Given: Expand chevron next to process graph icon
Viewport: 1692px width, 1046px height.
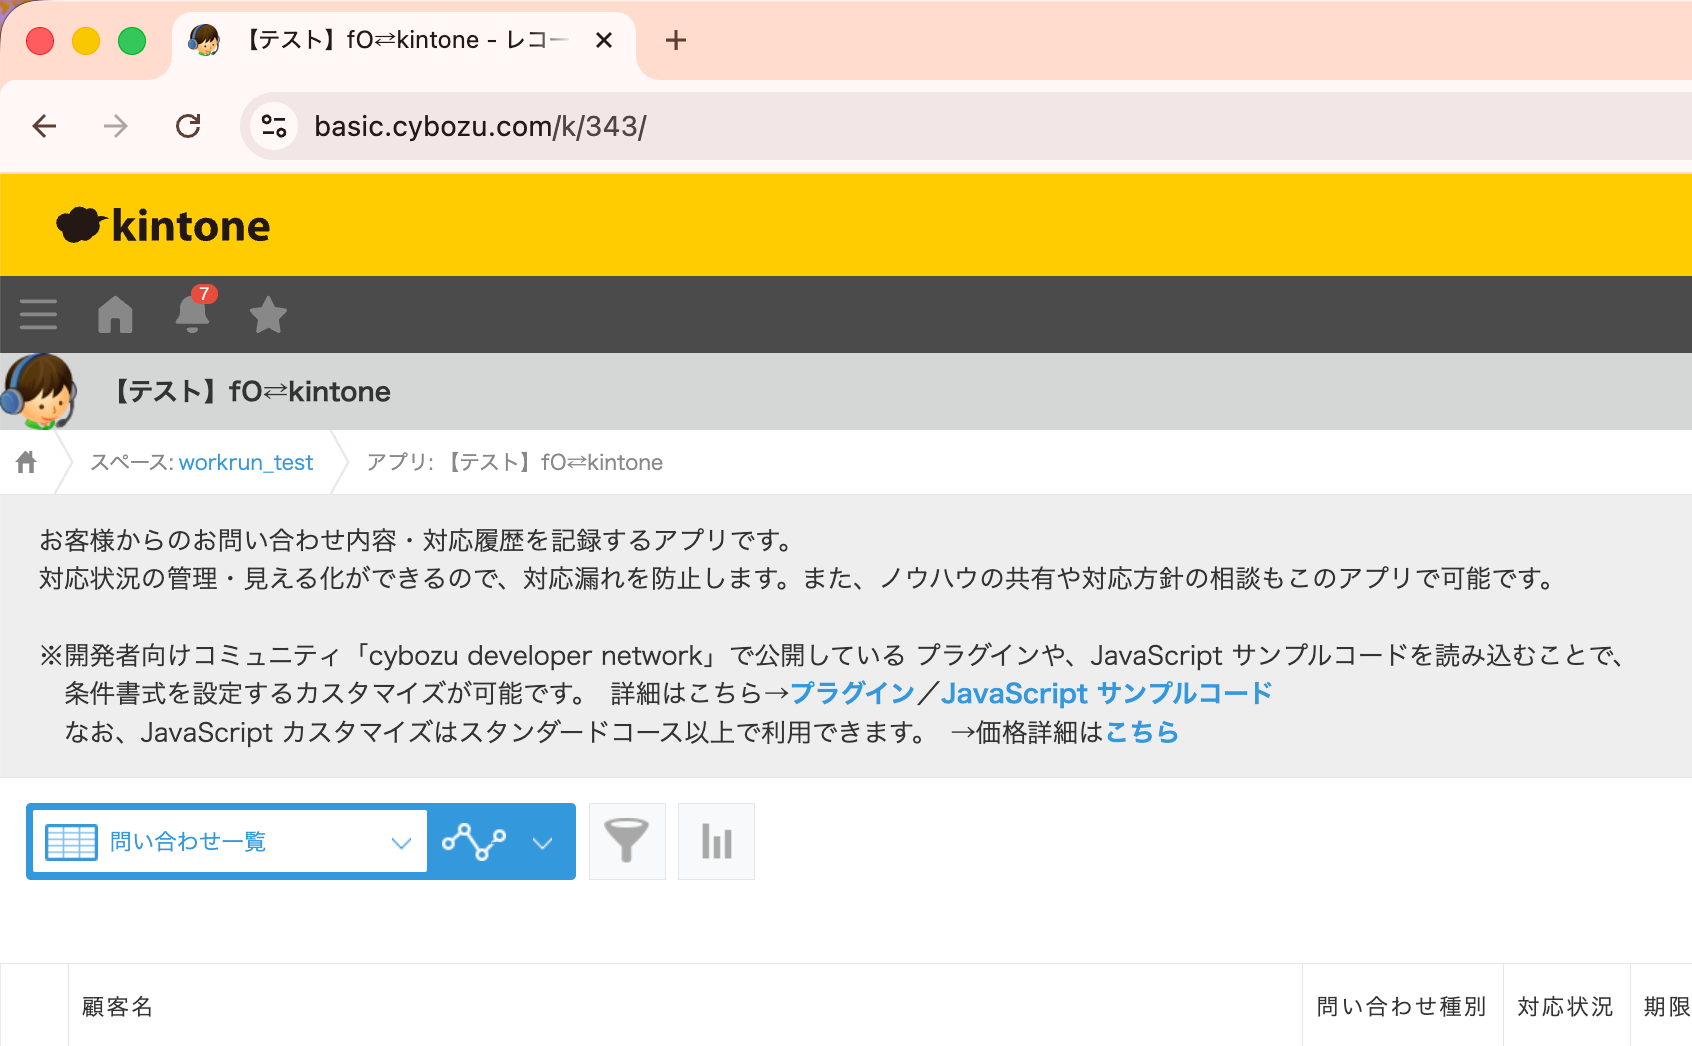Looking at the screenshot, I should point(543,842).
